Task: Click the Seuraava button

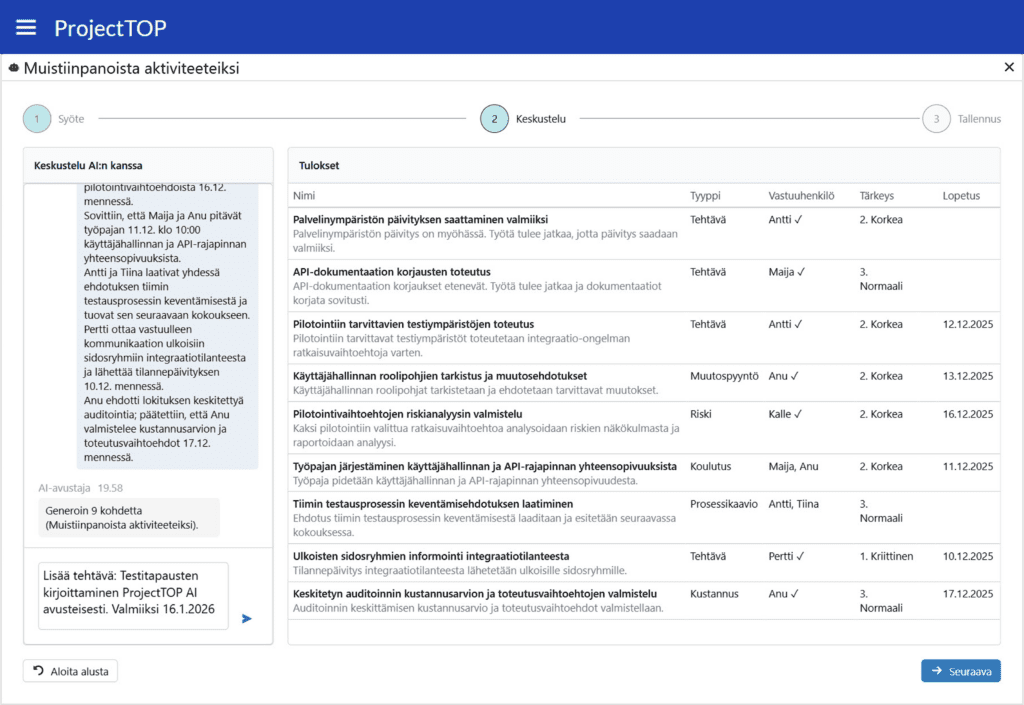Action: coord(960,671)
